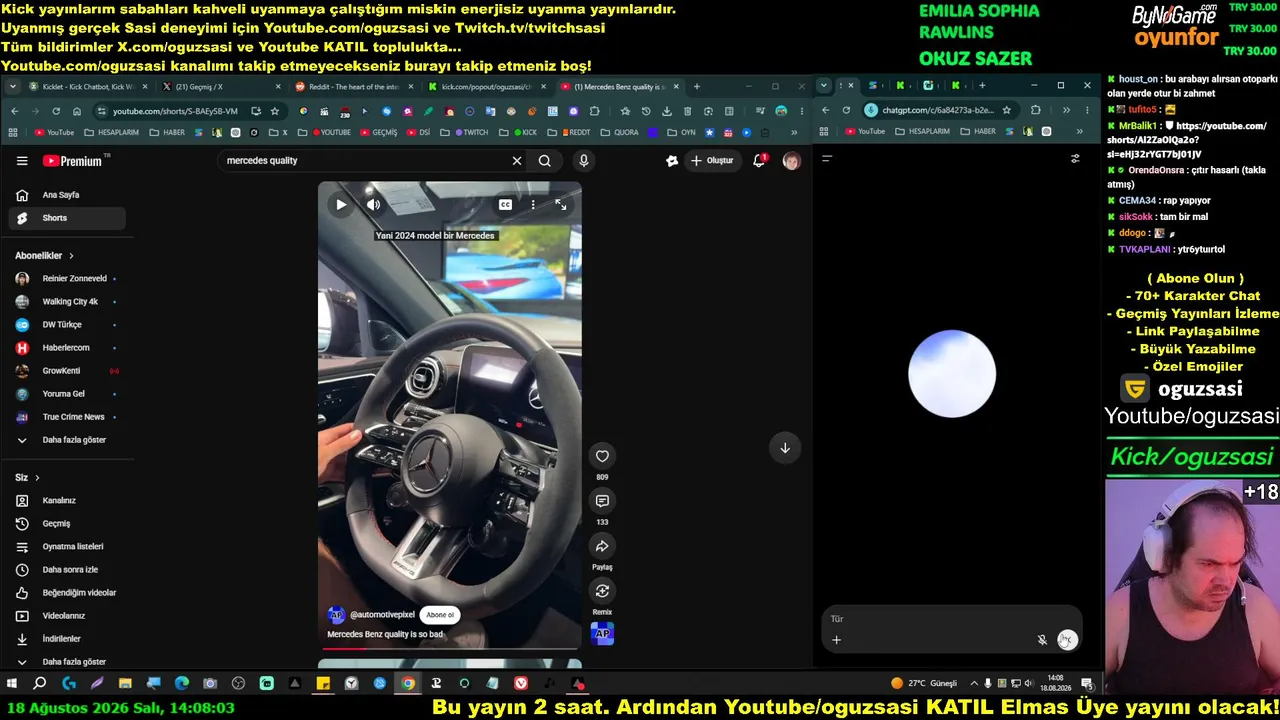Open a new tab in the YouTube window
This screenshot has height=720, width=1280.
697,87
